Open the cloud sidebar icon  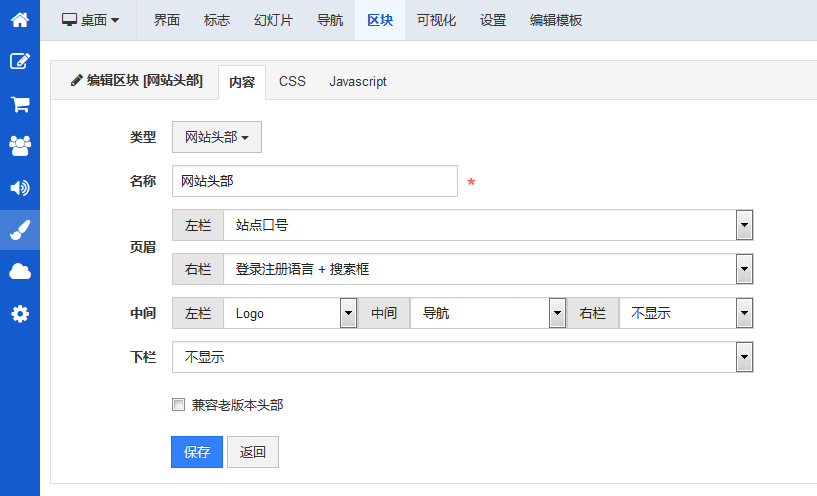point(19,272)
